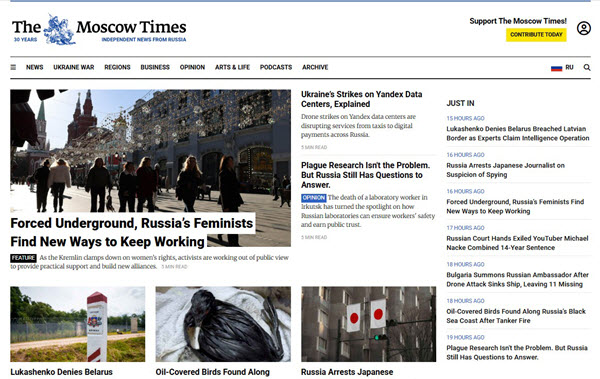This screenshot has height=379, width=600.
Task: Click the user account profile icon
Action: point(584,28)
